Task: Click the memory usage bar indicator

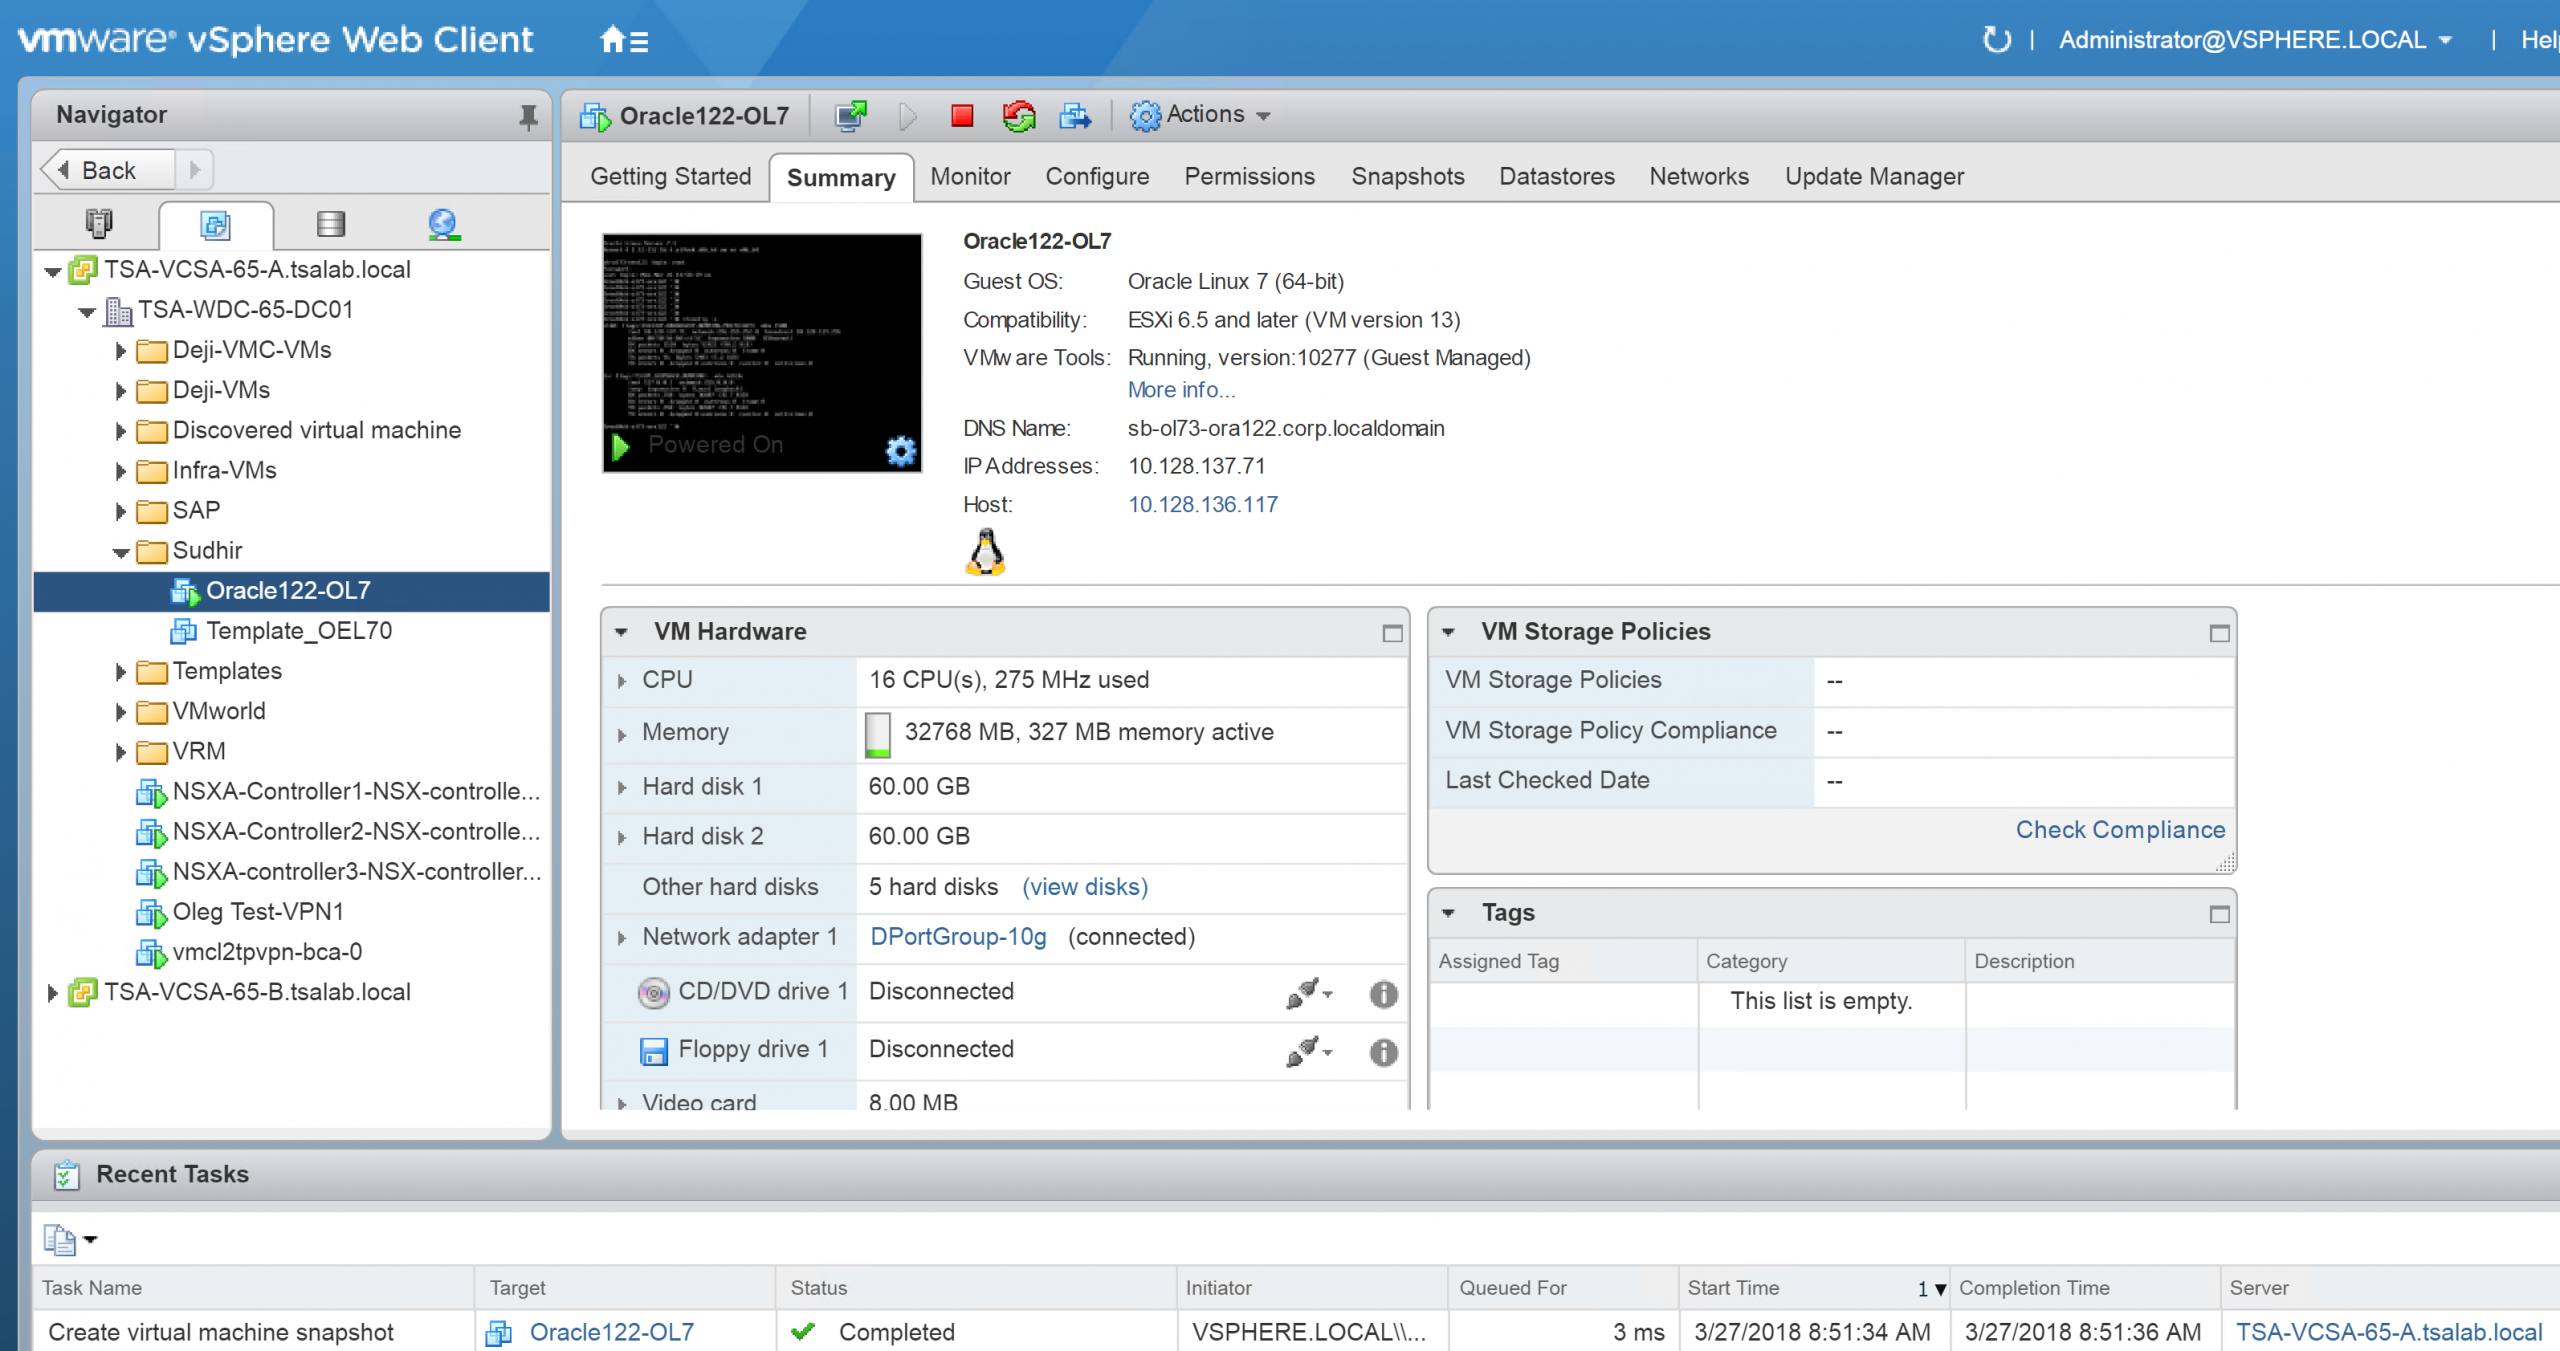Action: pos(877,733)
